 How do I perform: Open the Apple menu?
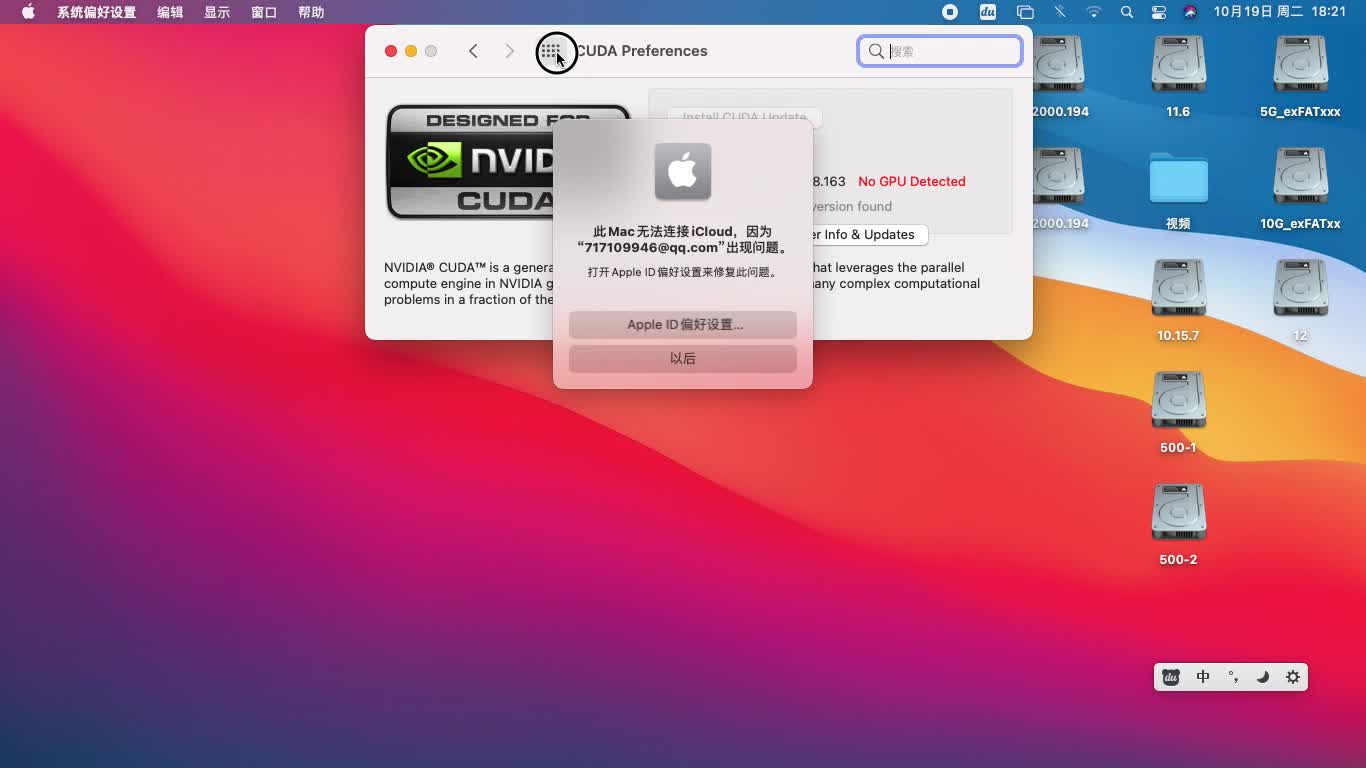28,12
